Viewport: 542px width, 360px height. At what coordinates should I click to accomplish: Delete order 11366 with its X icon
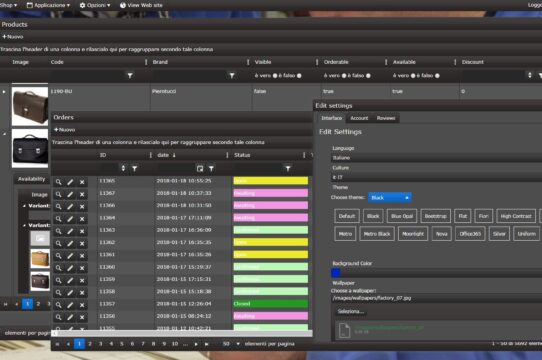pos(82,207)
